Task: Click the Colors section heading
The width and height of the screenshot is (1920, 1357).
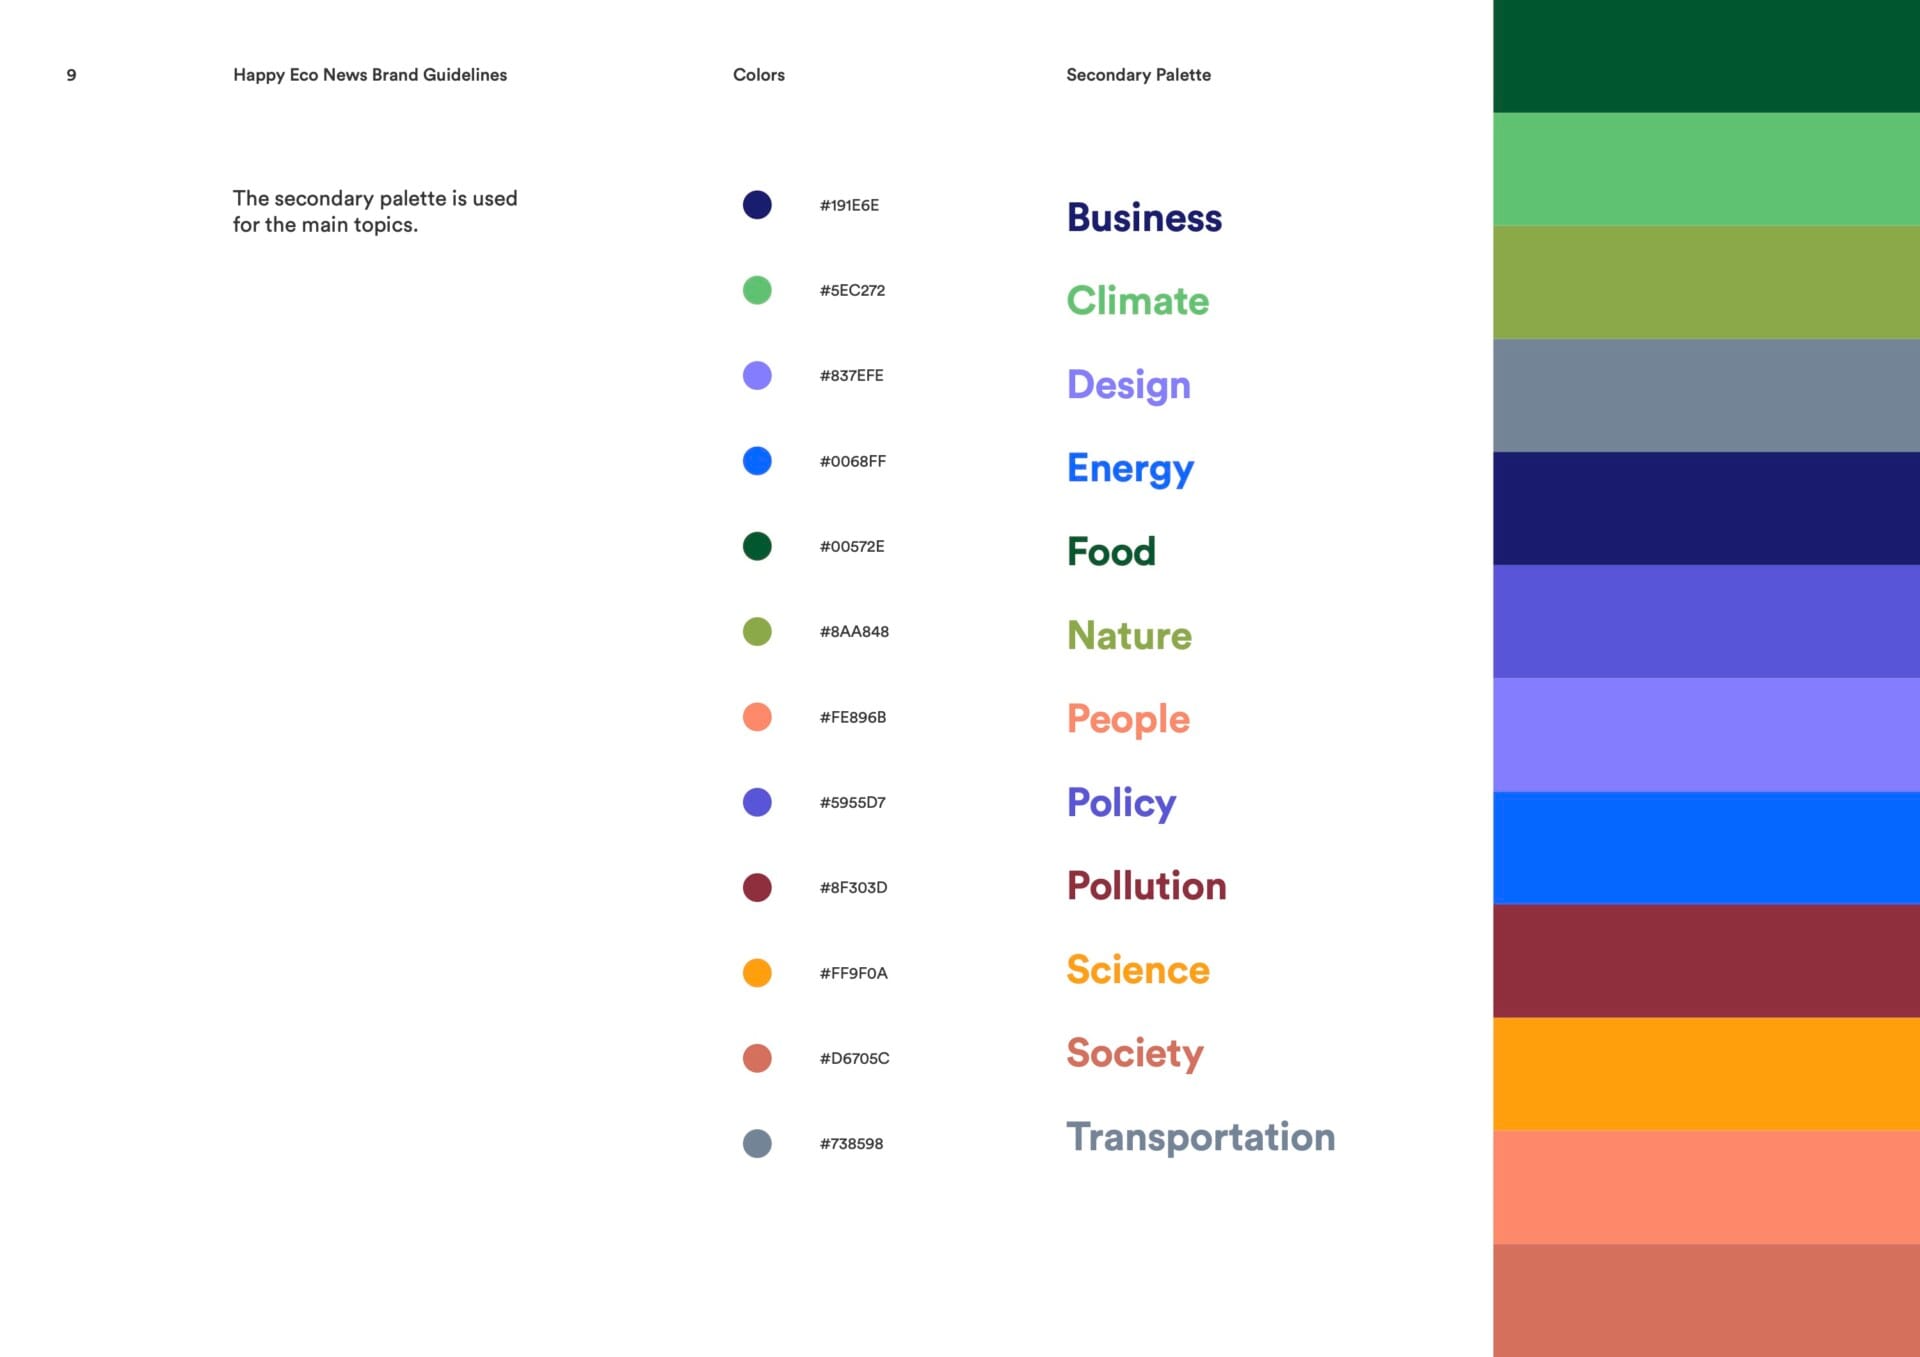Action: (x=758, y=75)
